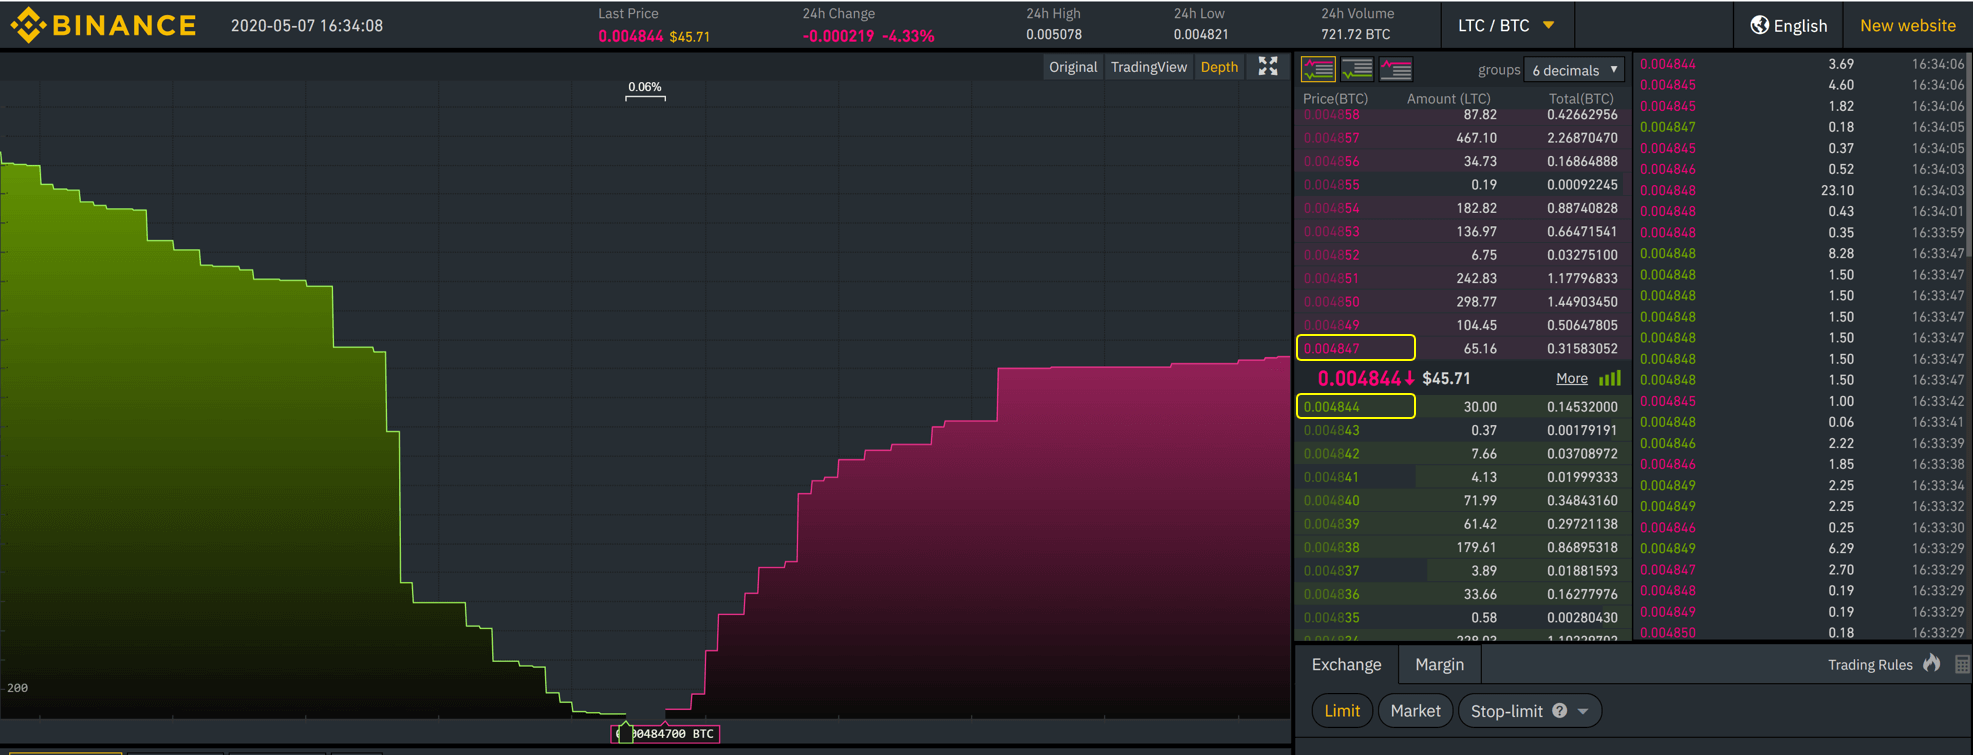Click trade history row with amount 23.10
This screenshot has width=1973, height=755.
(1801, 190)
